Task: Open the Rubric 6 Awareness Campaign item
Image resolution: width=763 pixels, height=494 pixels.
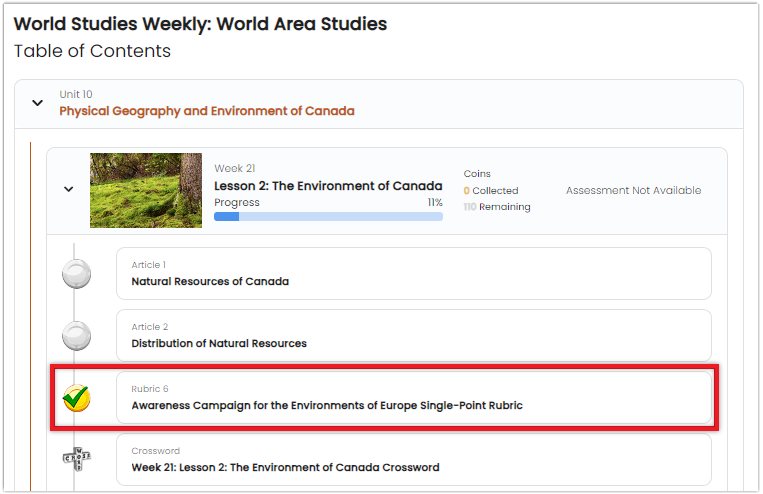Action: click(x=414, y=398)
